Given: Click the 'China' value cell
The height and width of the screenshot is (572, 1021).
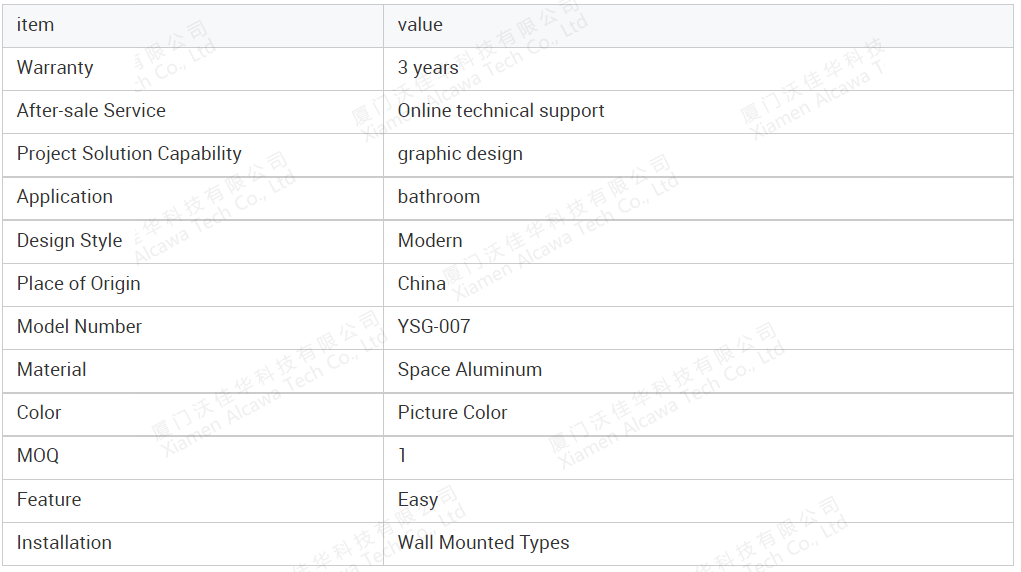Looking at the screenshot, I should click(x=698, y=285).
